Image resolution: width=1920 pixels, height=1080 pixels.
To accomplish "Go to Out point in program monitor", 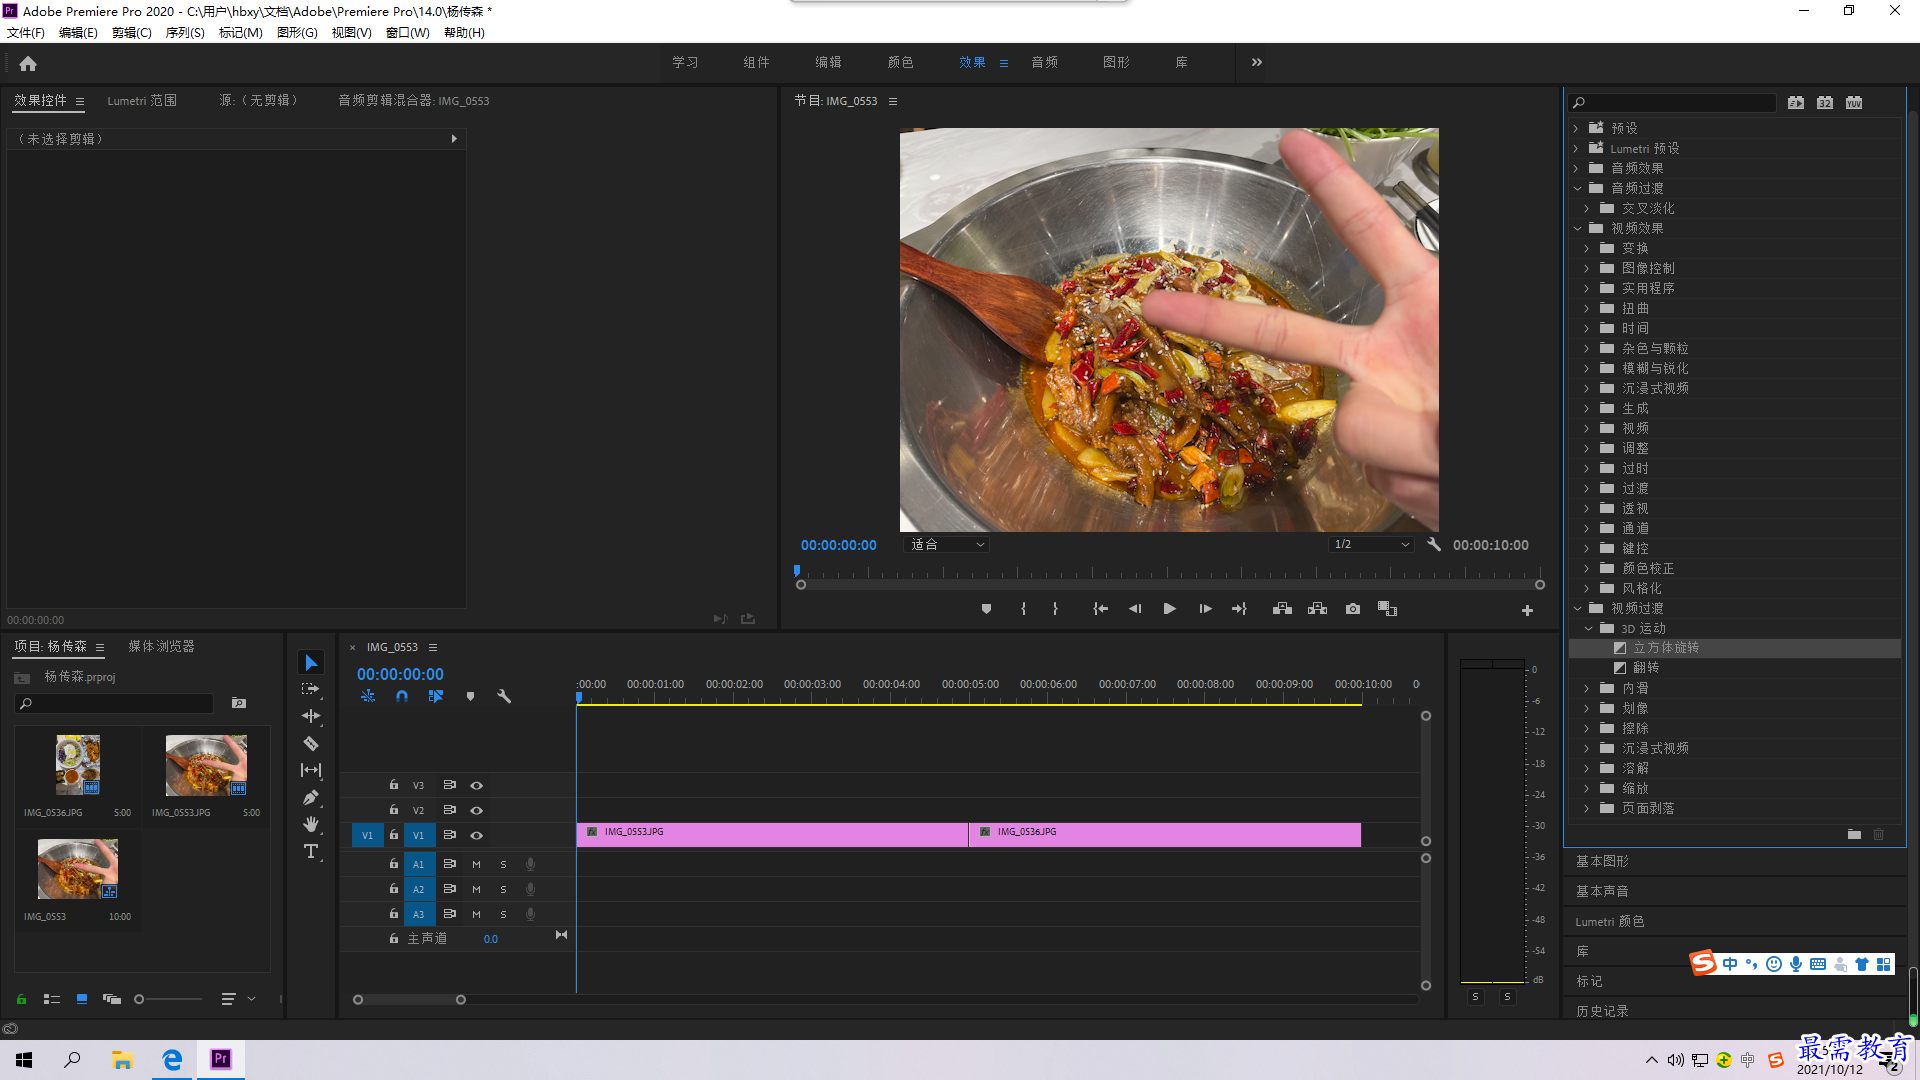I will pyautogui.click(x=1240, y=609).
